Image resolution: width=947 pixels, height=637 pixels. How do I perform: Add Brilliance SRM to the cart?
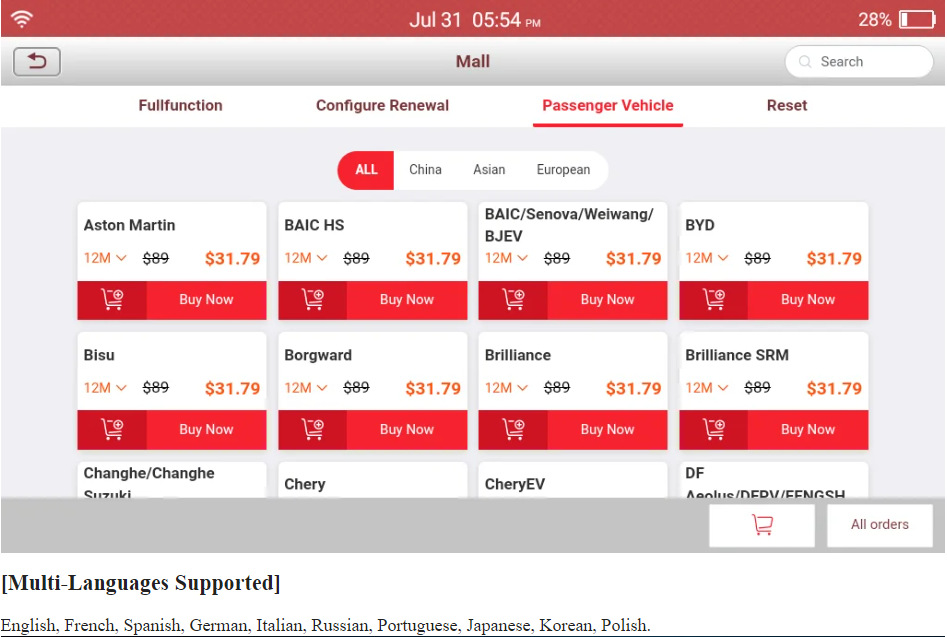click(x=713, y=429)
